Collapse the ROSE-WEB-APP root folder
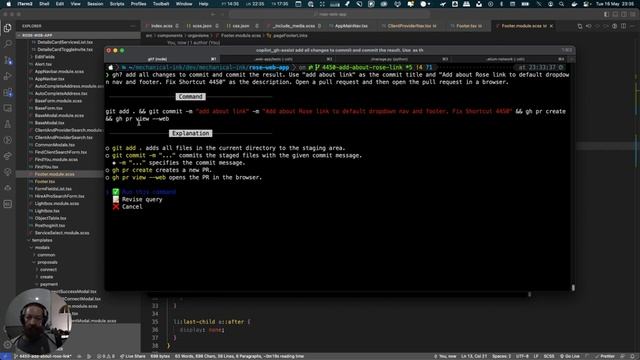The image size is (640, 360). coord(78,36)
